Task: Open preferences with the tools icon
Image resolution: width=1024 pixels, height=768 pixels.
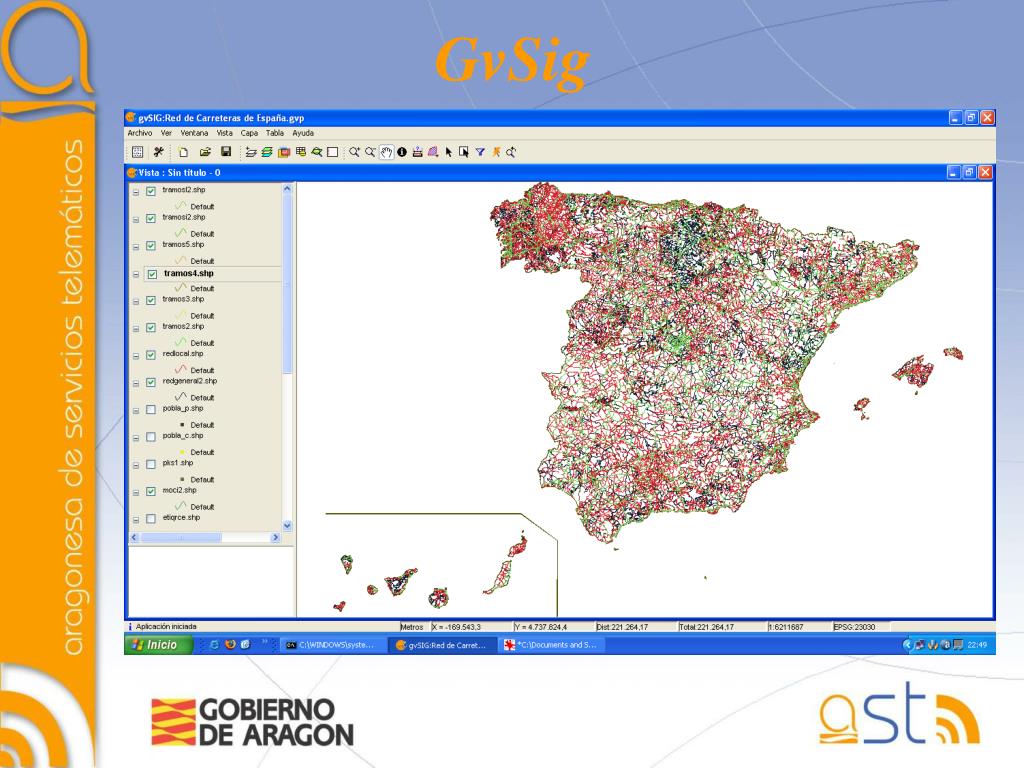Action: pyautogui.click(x=159, y=152)
